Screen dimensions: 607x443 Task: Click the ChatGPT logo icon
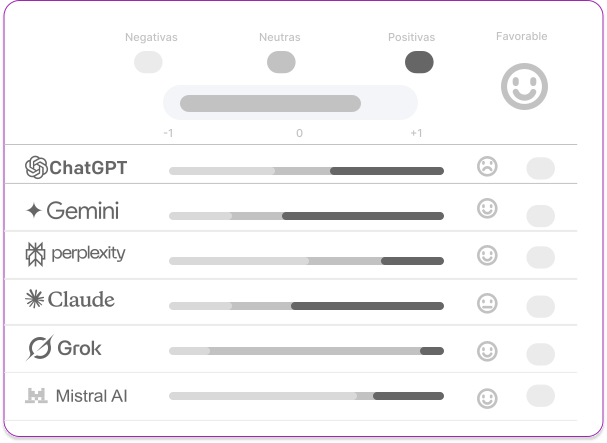36,167
